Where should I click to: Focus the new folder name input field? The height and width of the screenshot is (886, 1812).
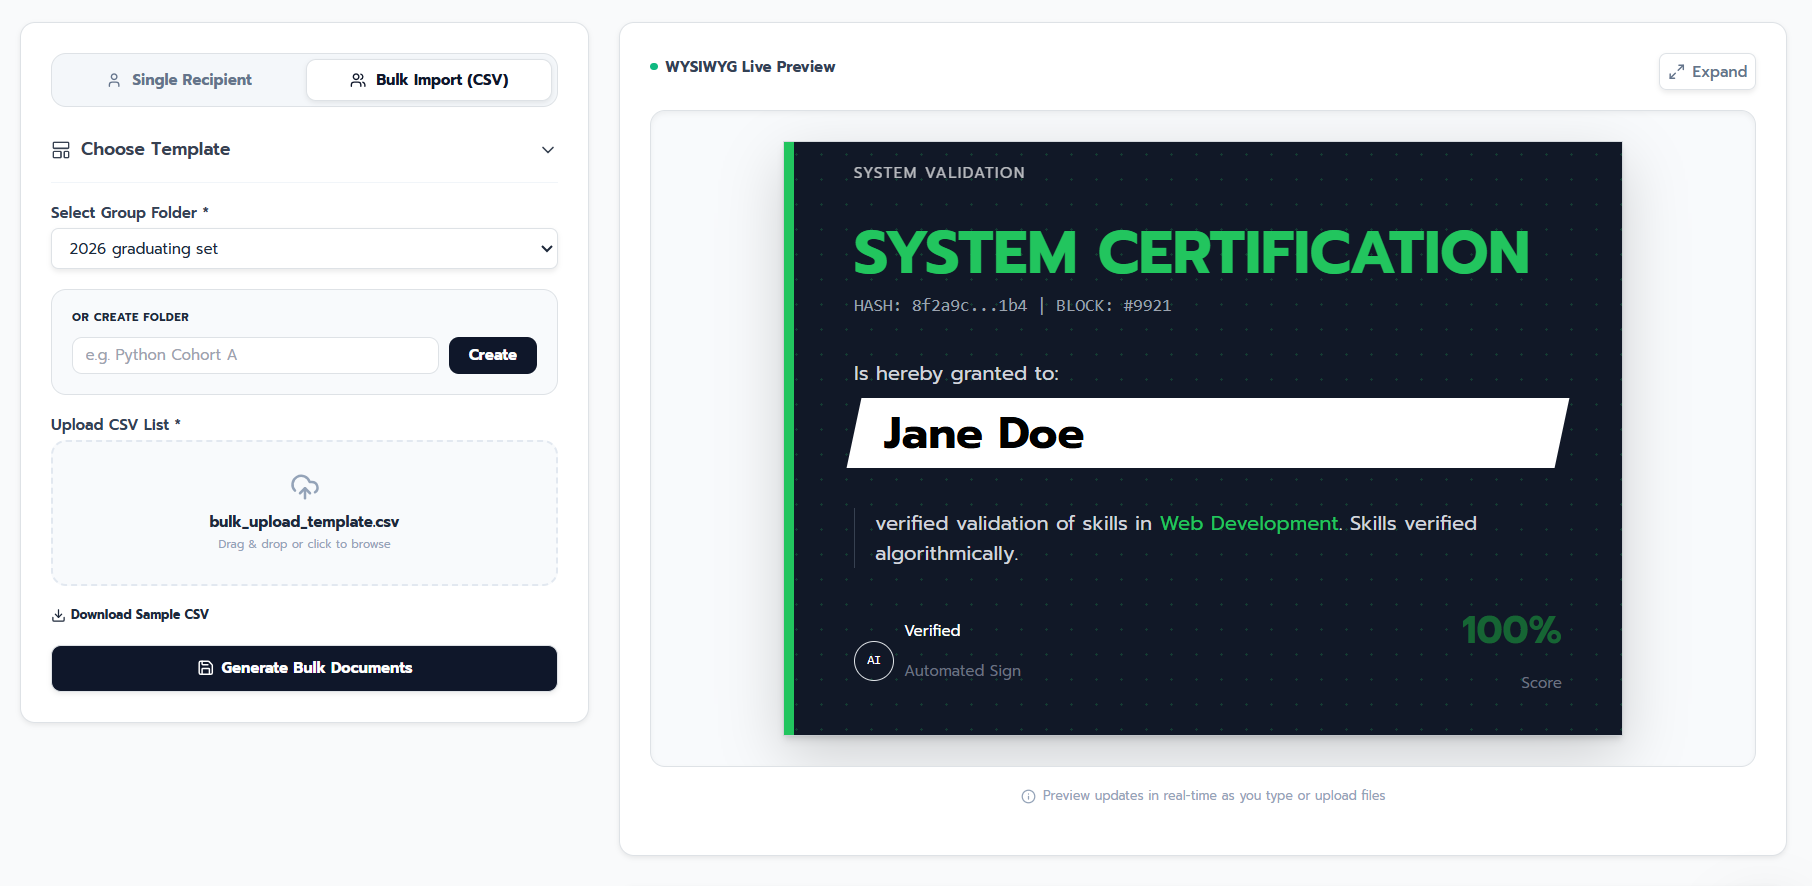click(255, 355)
